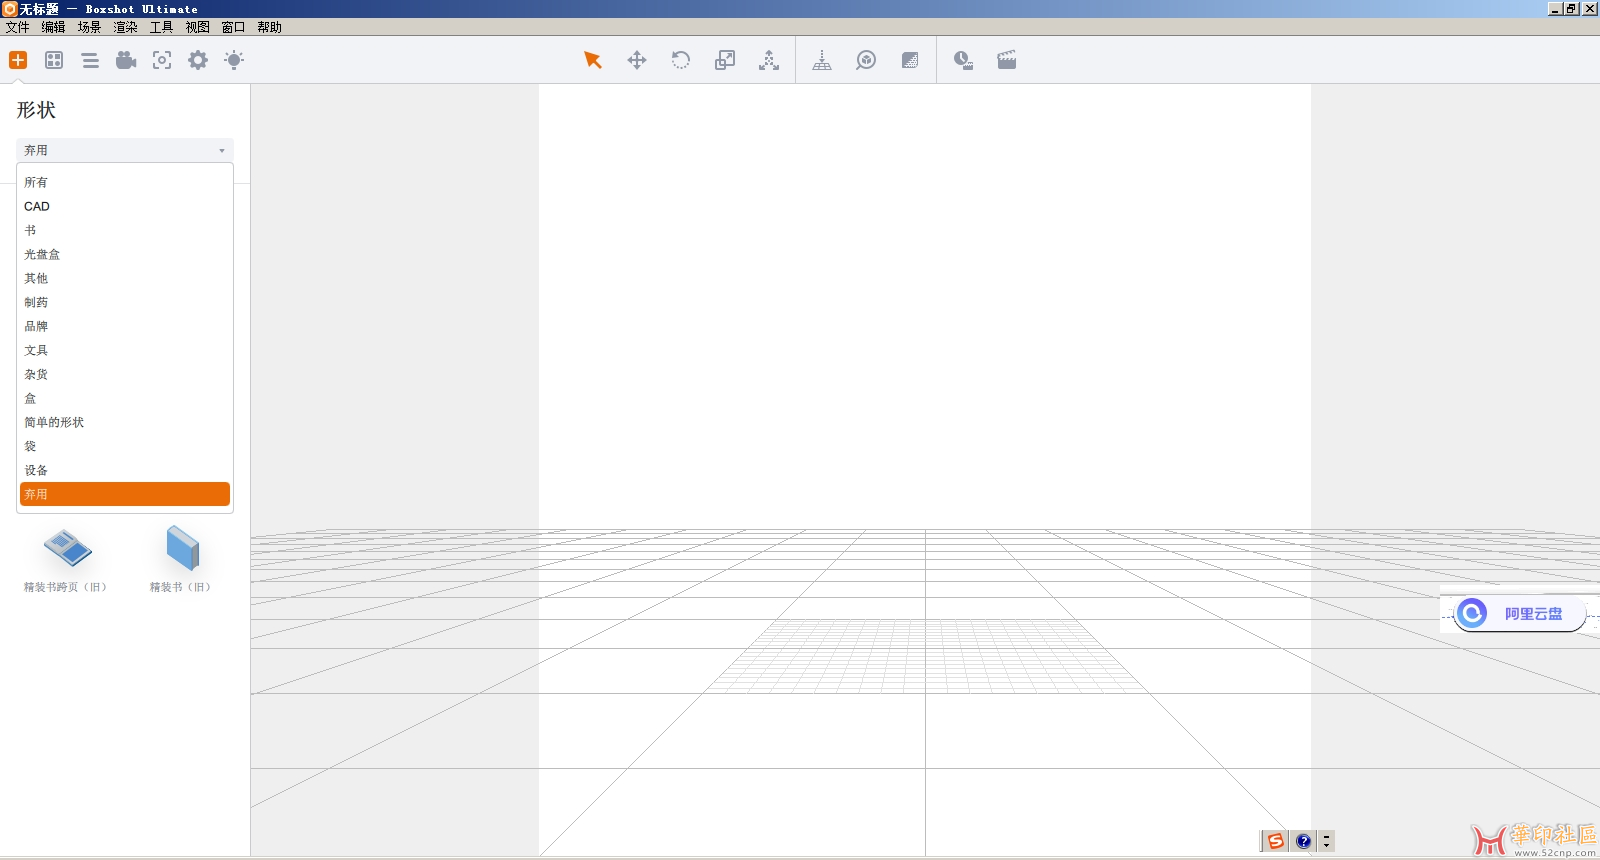This screenshot has width=1600, height=860.
Task: Choose 所有 in the category list
Action: (x=125, y=182)
